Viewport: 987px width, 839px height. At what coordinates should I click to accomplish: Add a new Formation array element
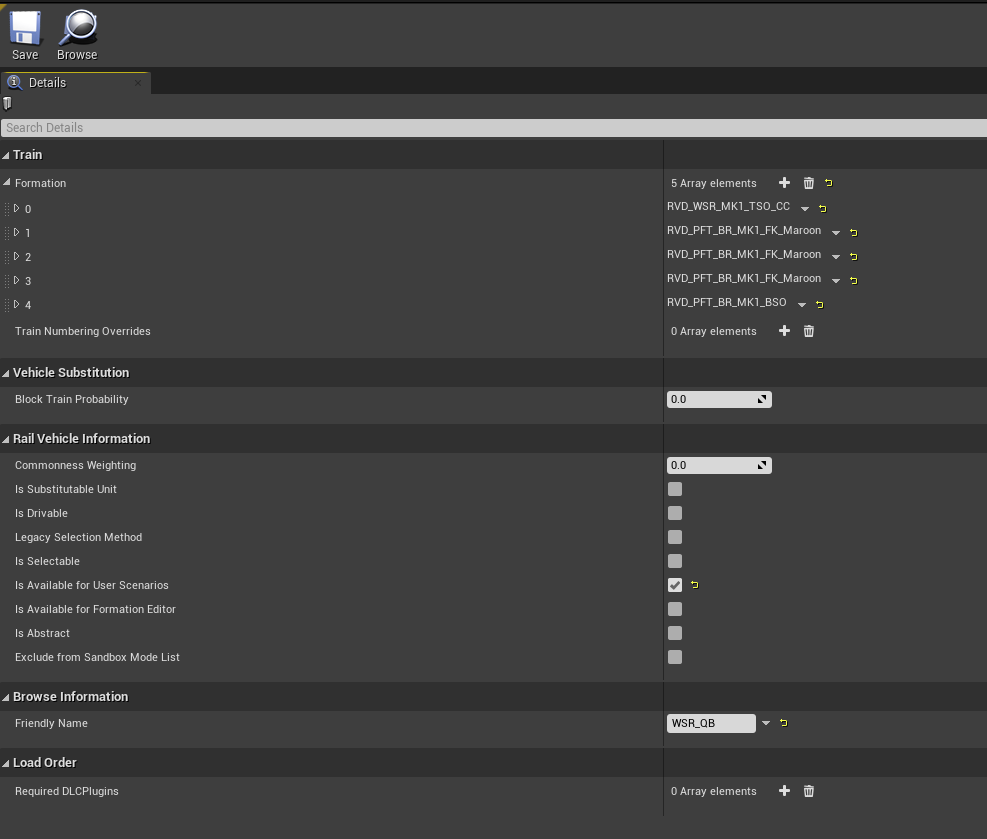[x=784, y=183]
